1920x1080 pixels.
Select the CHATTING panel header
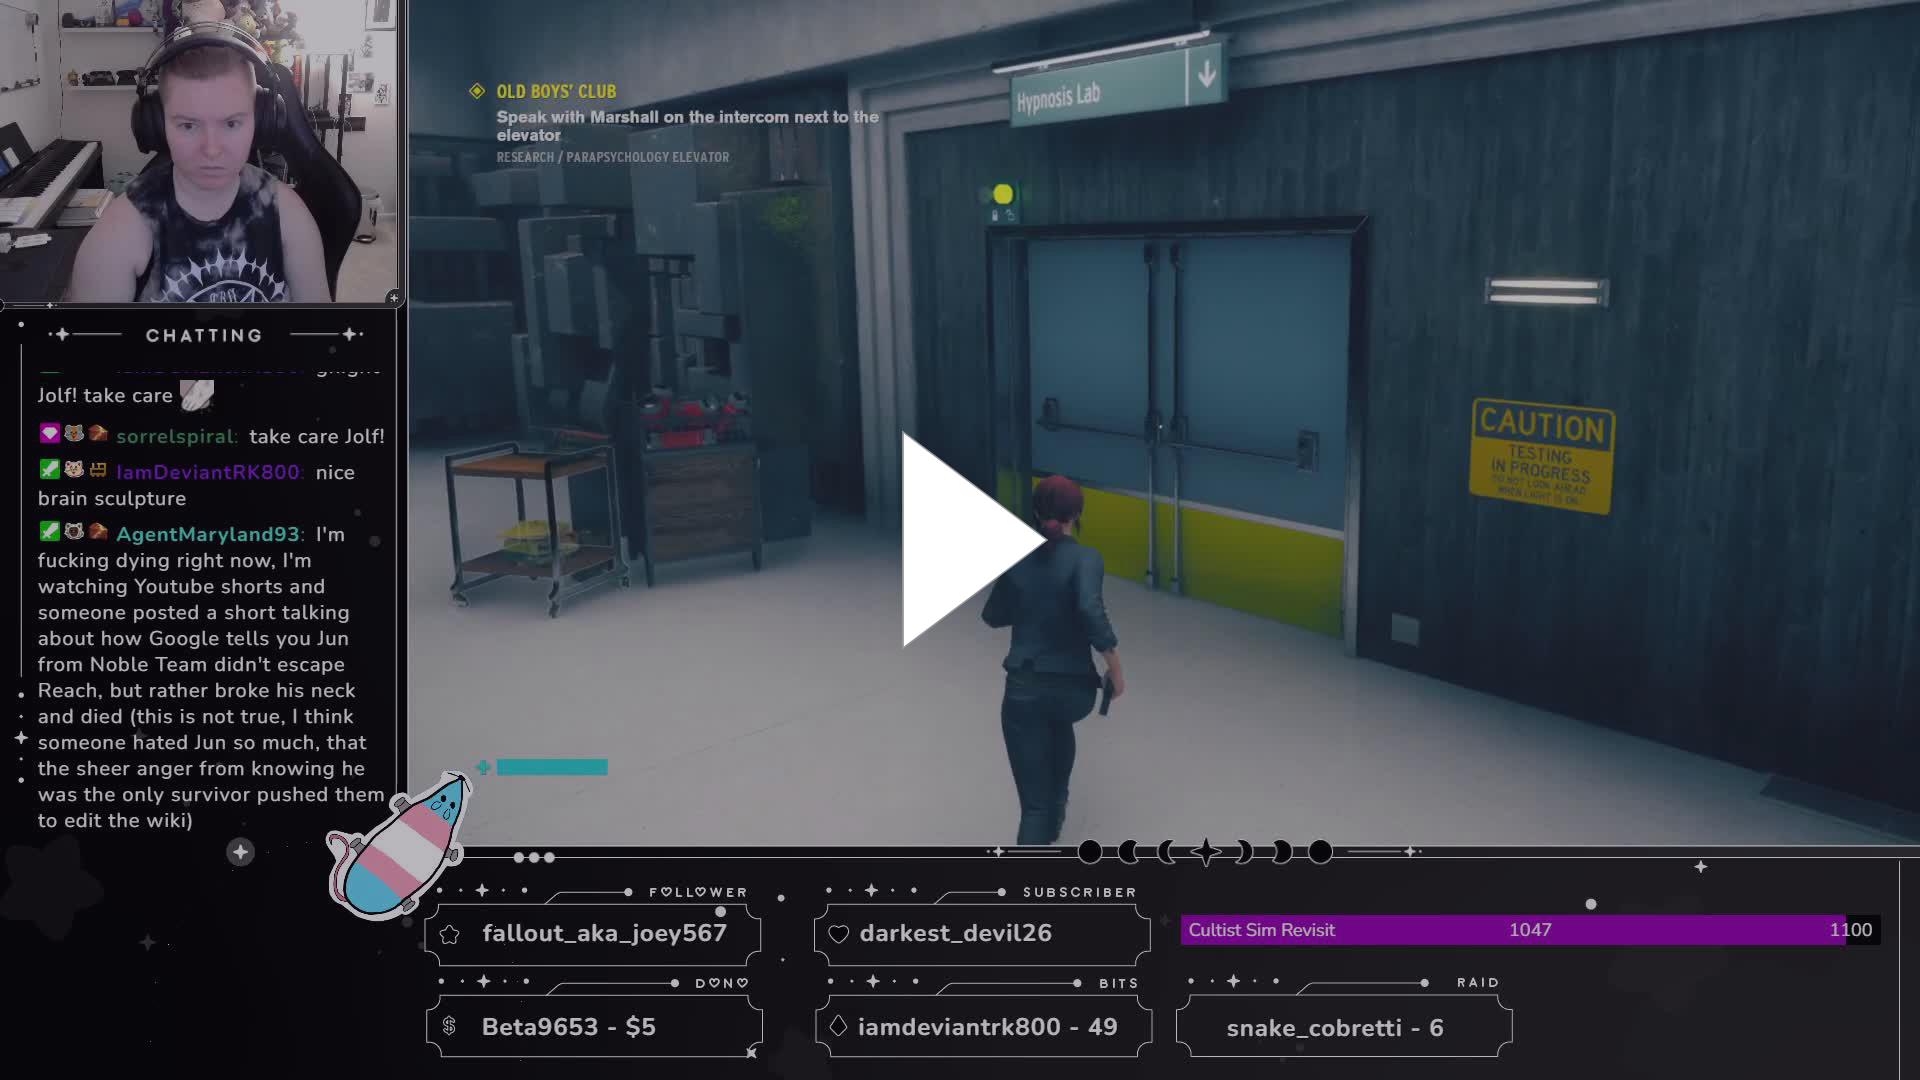(204, 335)
